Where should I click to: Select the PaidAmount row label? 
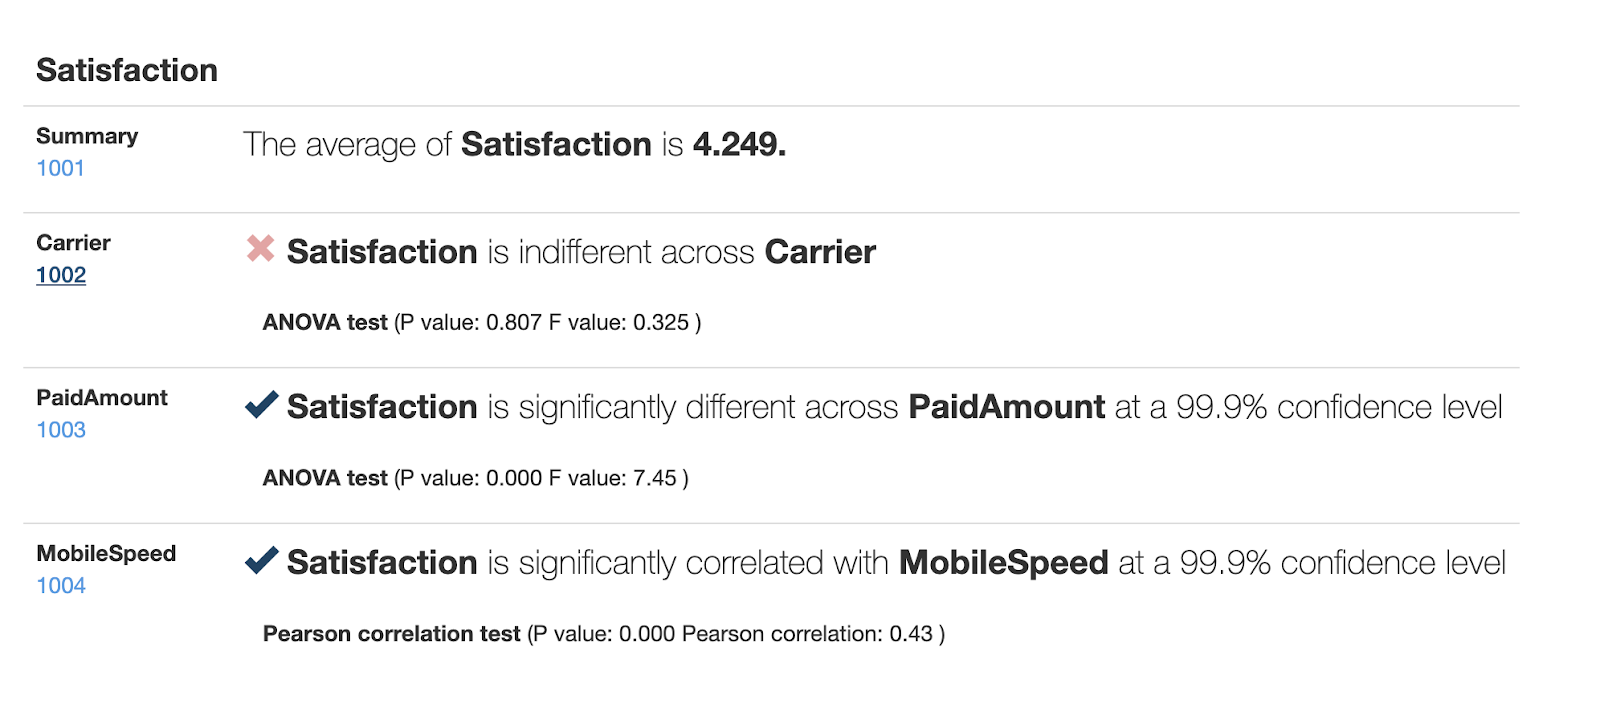tap(102, 398)
